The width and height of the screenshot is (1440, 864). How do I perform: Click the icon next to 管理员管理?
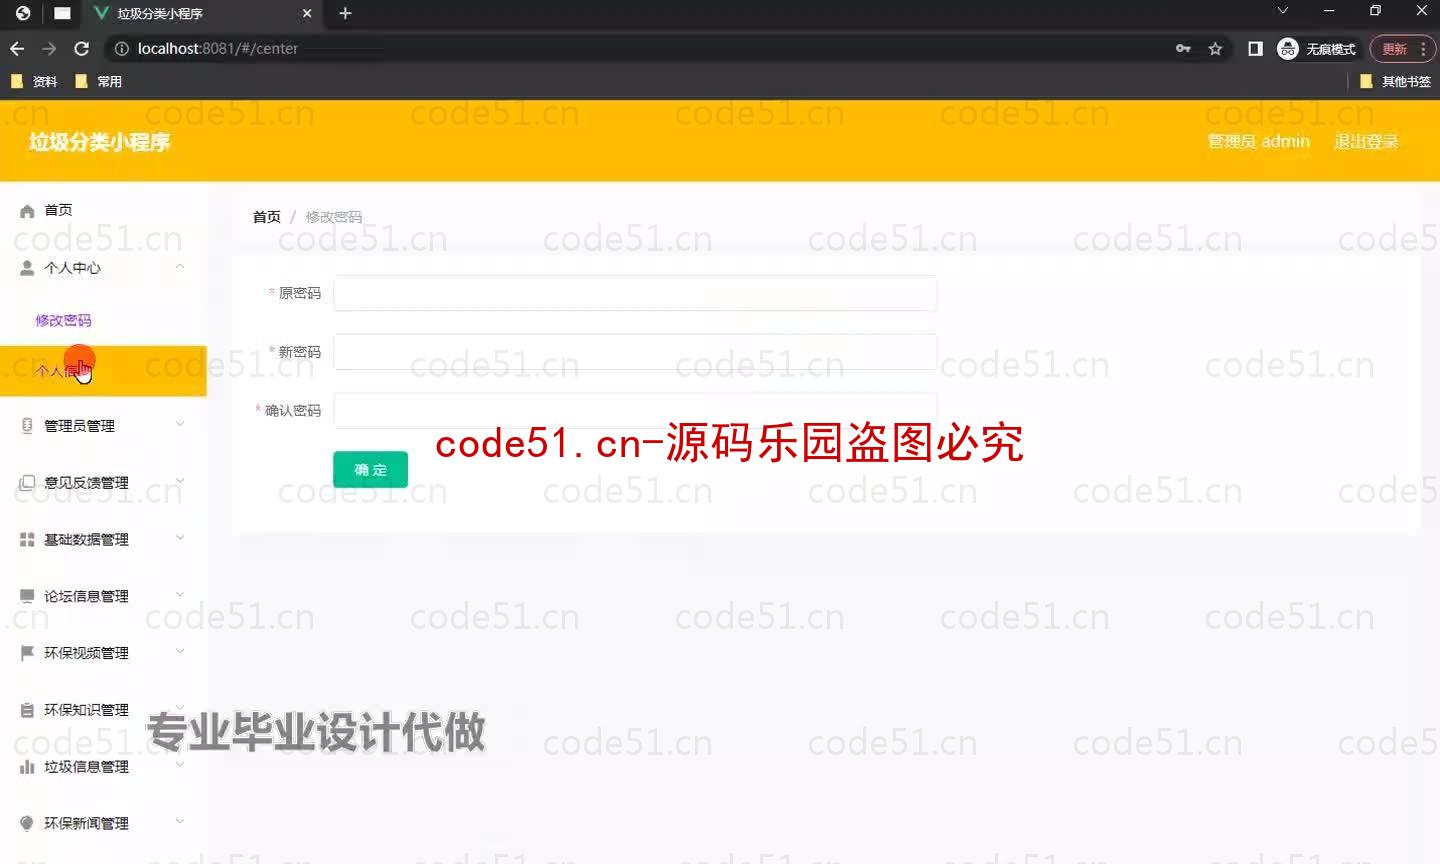point(27,426)
